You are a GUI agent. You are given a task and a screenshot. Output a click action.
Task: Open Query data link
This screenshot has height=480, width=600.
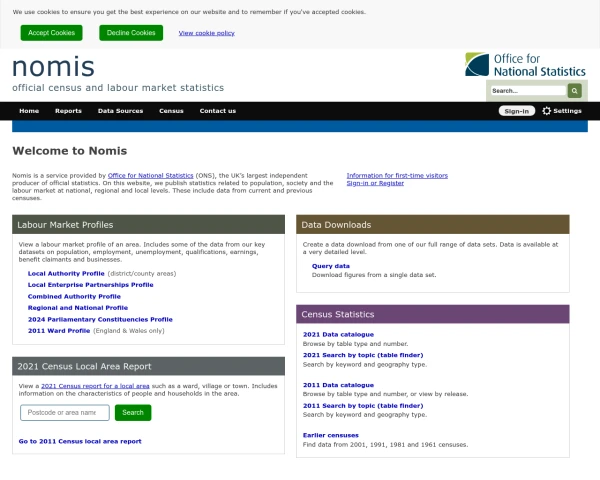(331, 266)
